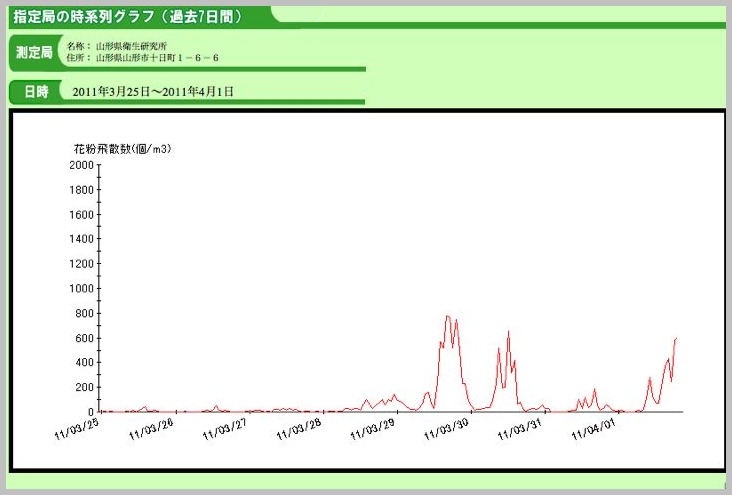
Task: Select the date range 2011年3月25日〜2011年4月1日
Action: [153, 92]
